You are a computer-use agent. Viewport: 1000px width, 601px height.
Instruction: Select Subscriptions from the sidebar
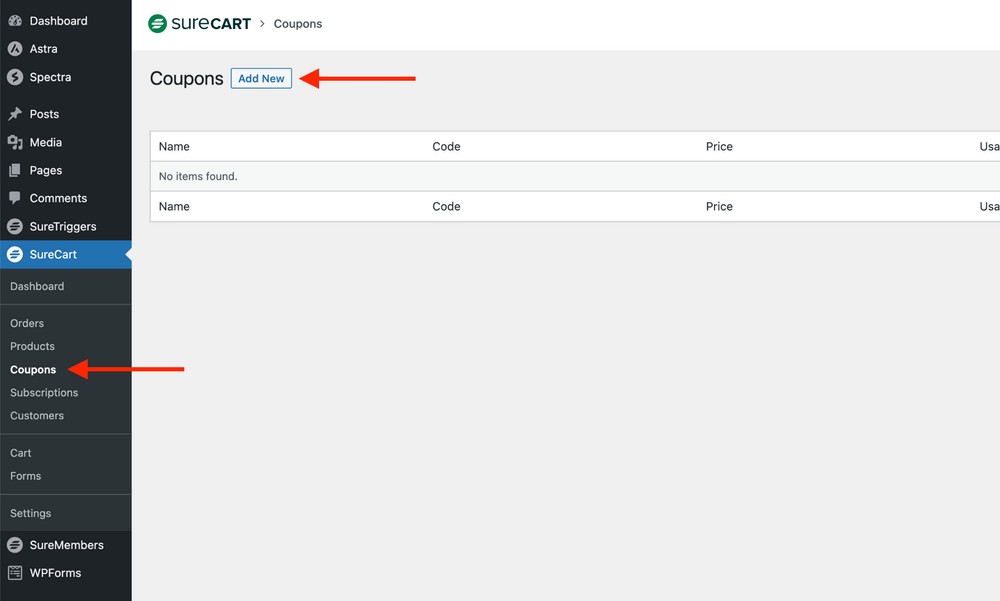43,392
